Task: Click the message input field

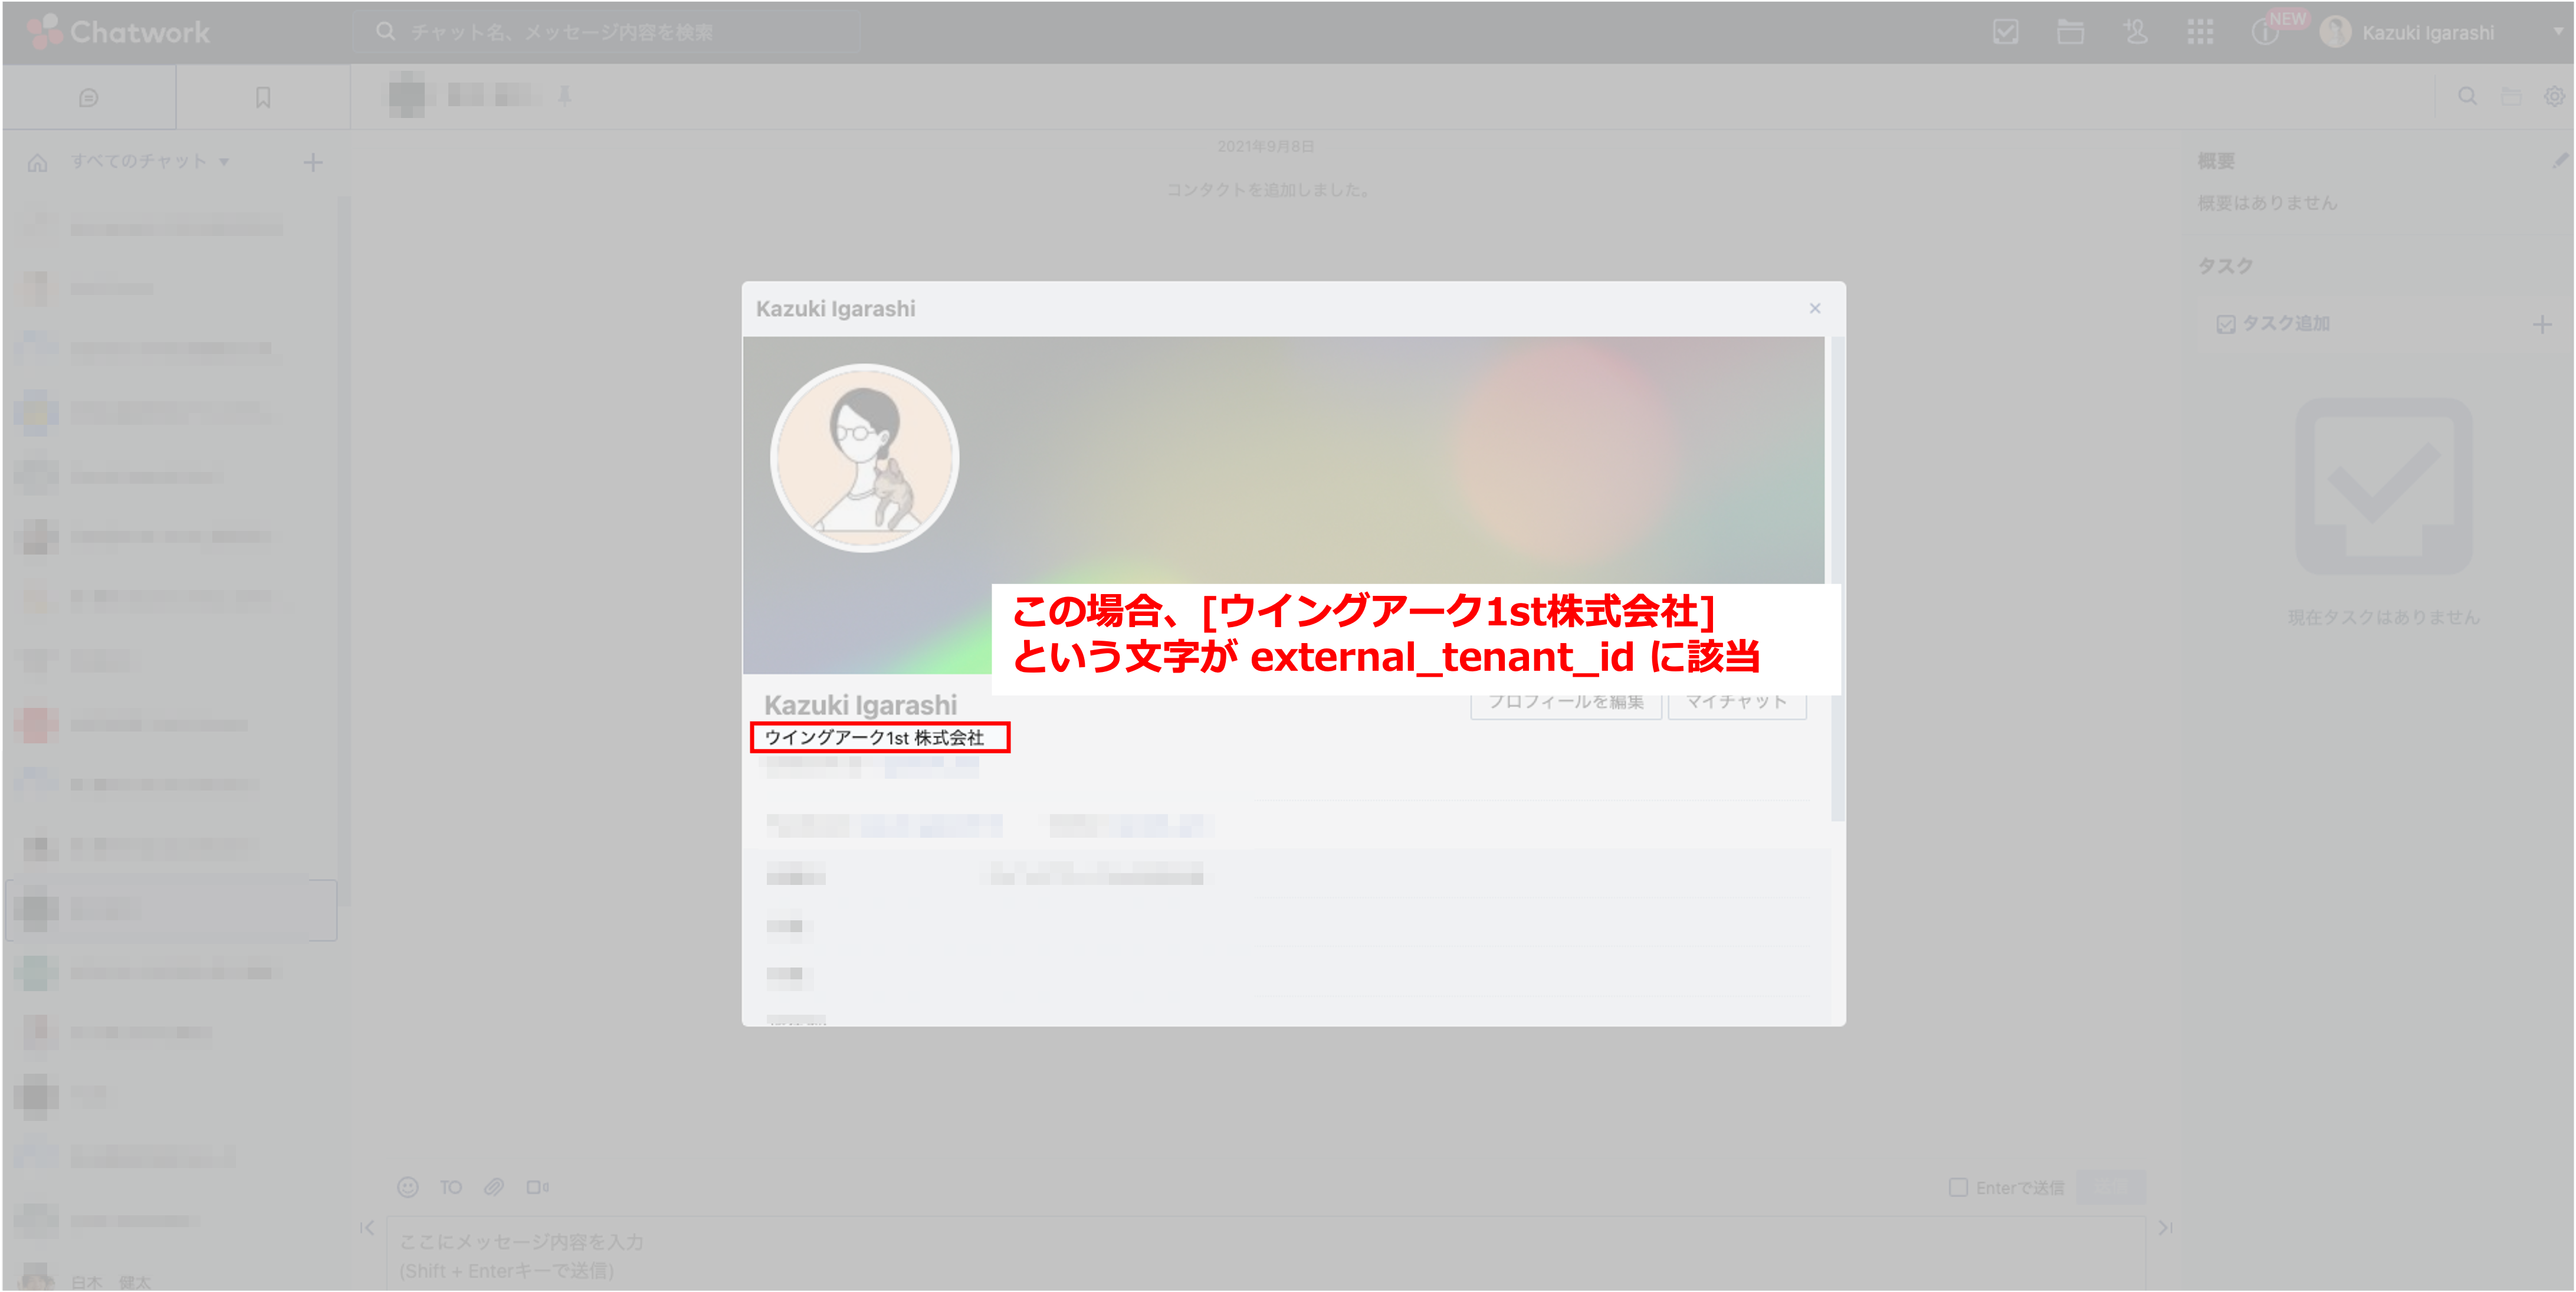Action: coord(1266,1254)
